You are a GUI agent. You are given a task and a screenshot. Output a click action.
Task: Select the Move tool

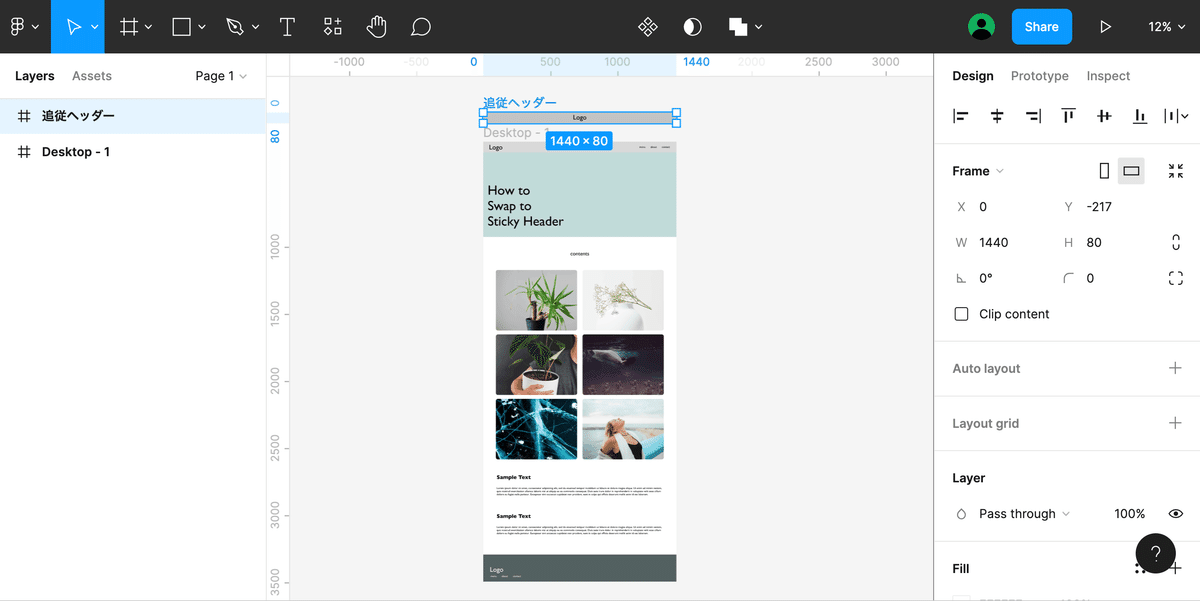(x=73, y=27)
